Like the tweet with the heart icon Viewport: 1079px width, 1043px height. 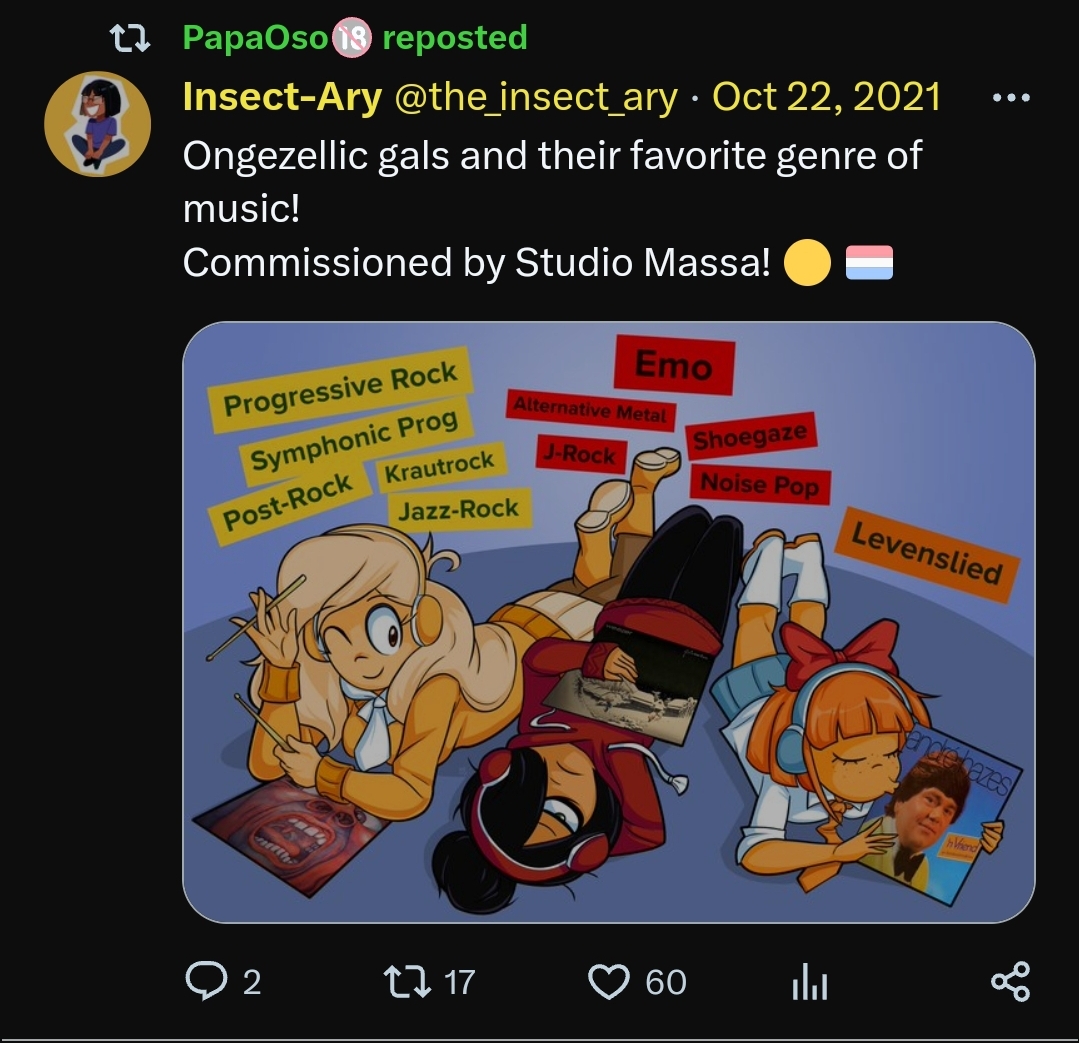[608, 981]
